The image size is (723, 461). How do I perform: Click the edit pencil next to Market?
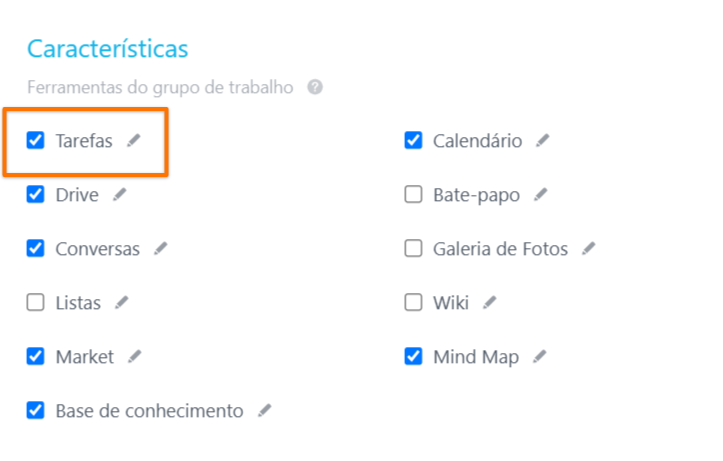pos(135,356)
